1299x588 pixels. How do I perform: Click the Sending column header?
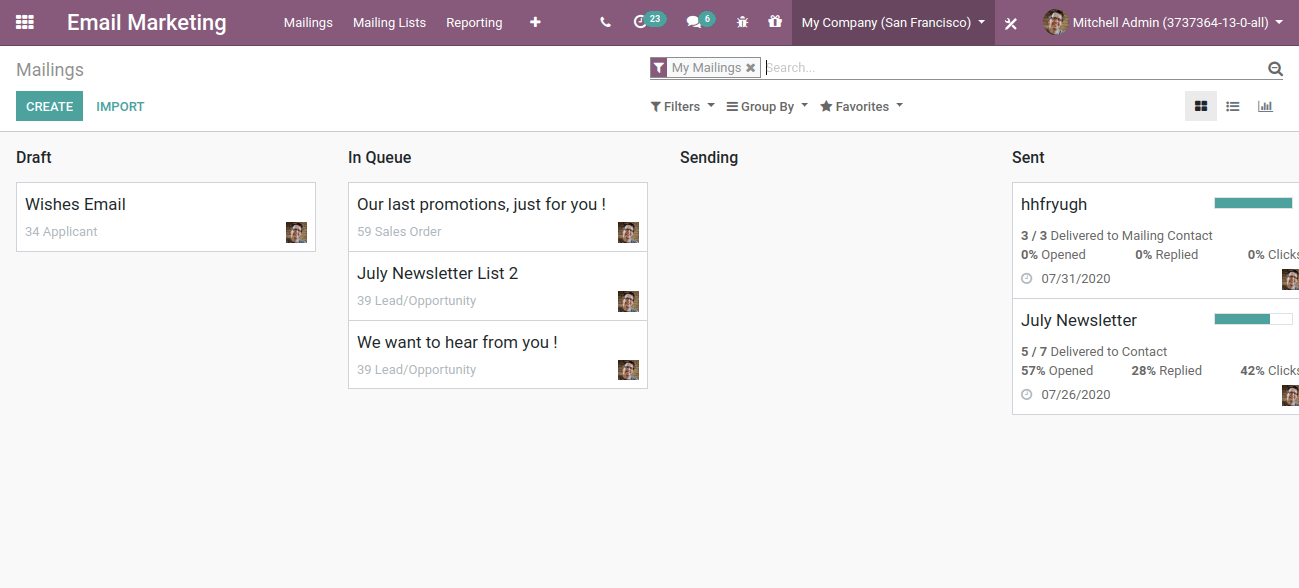click(x=709, y=157)
